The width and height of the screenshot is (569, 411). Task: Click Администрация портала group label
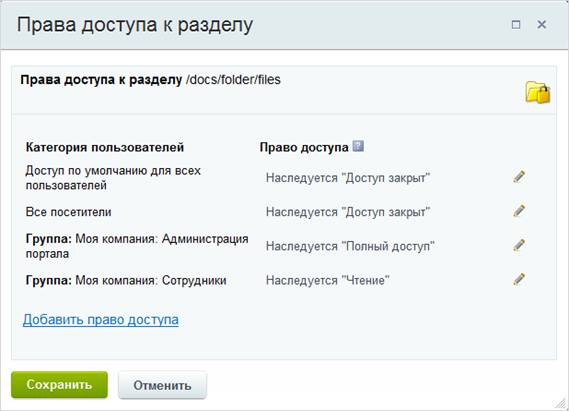(137, 246)
